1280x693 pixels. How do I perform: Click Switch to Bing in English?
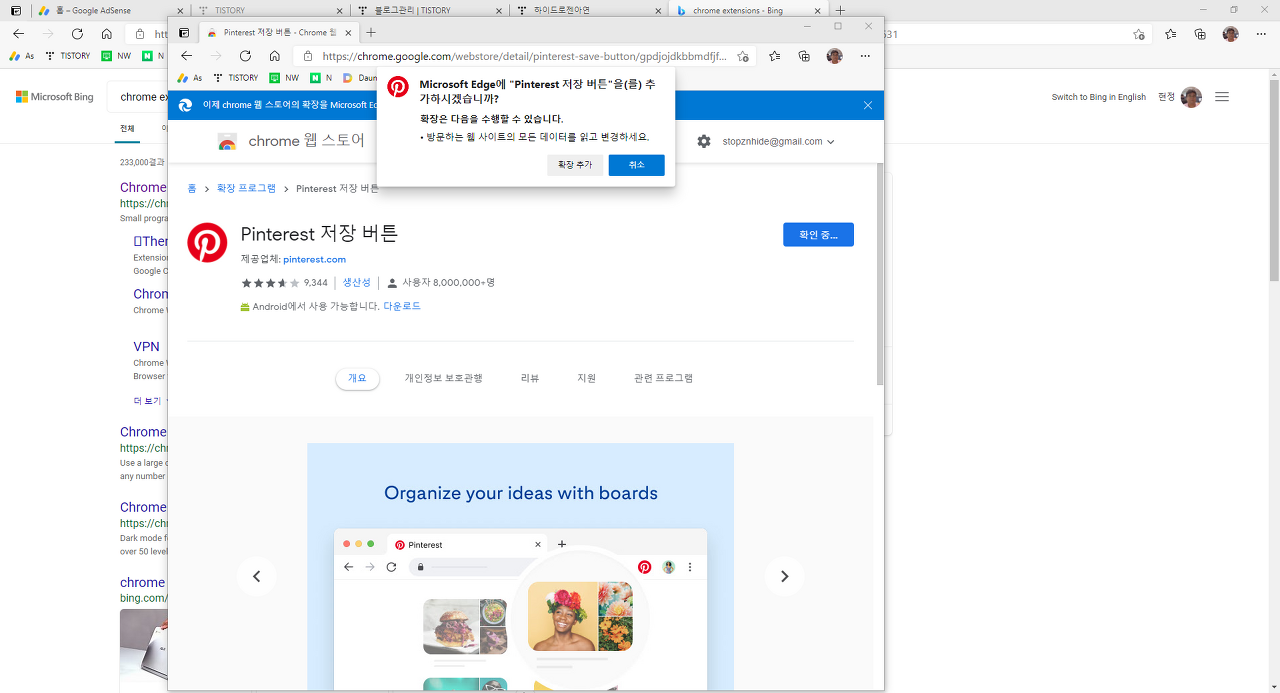click(1098, 97)
